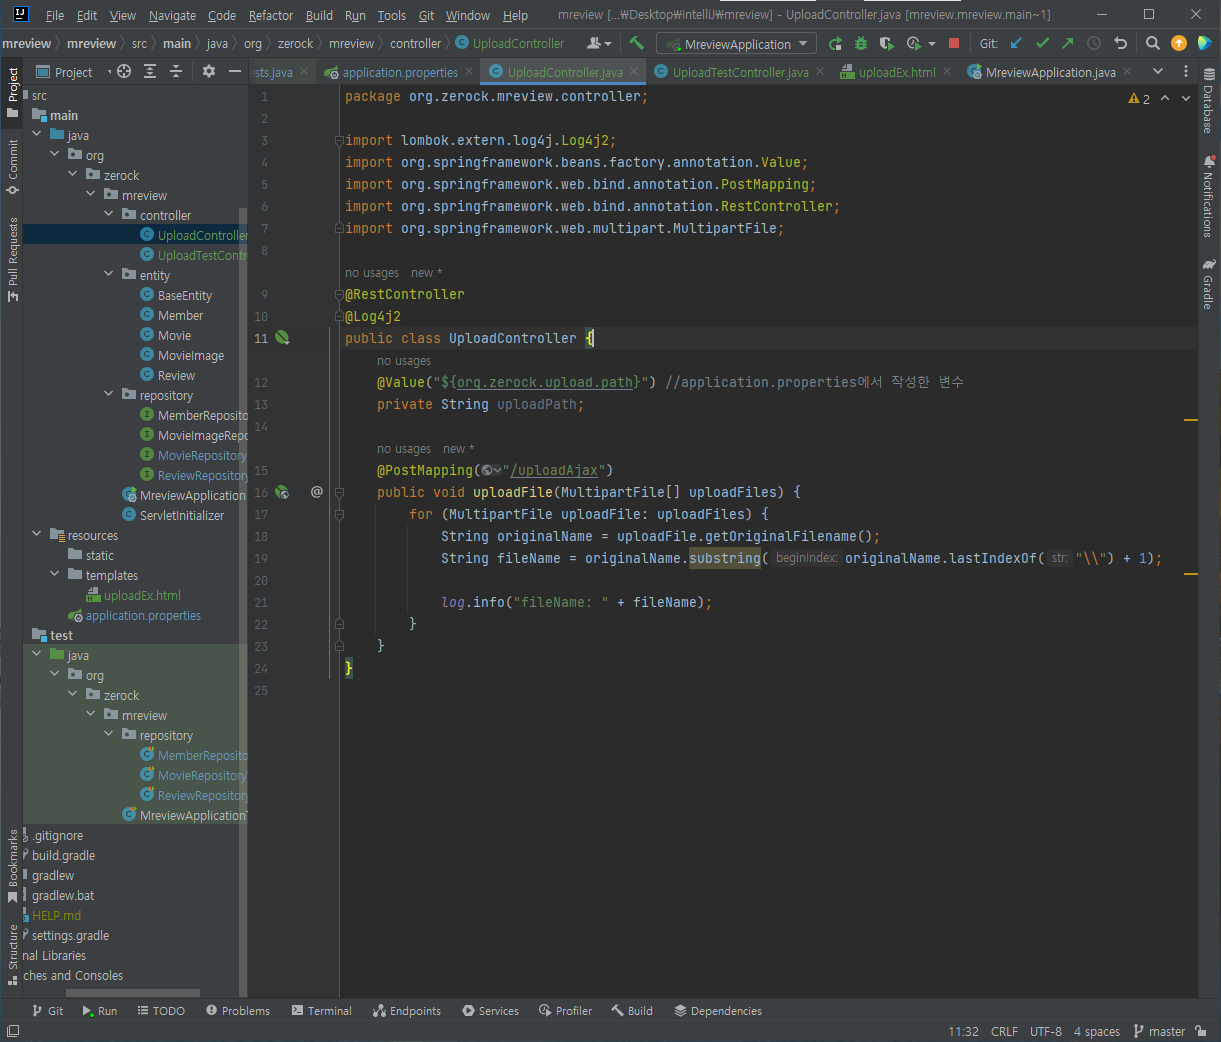Collapse the entity folder
This screenshot has height=1042, width=1221.
pyautogui.click(x=109, y=274)
